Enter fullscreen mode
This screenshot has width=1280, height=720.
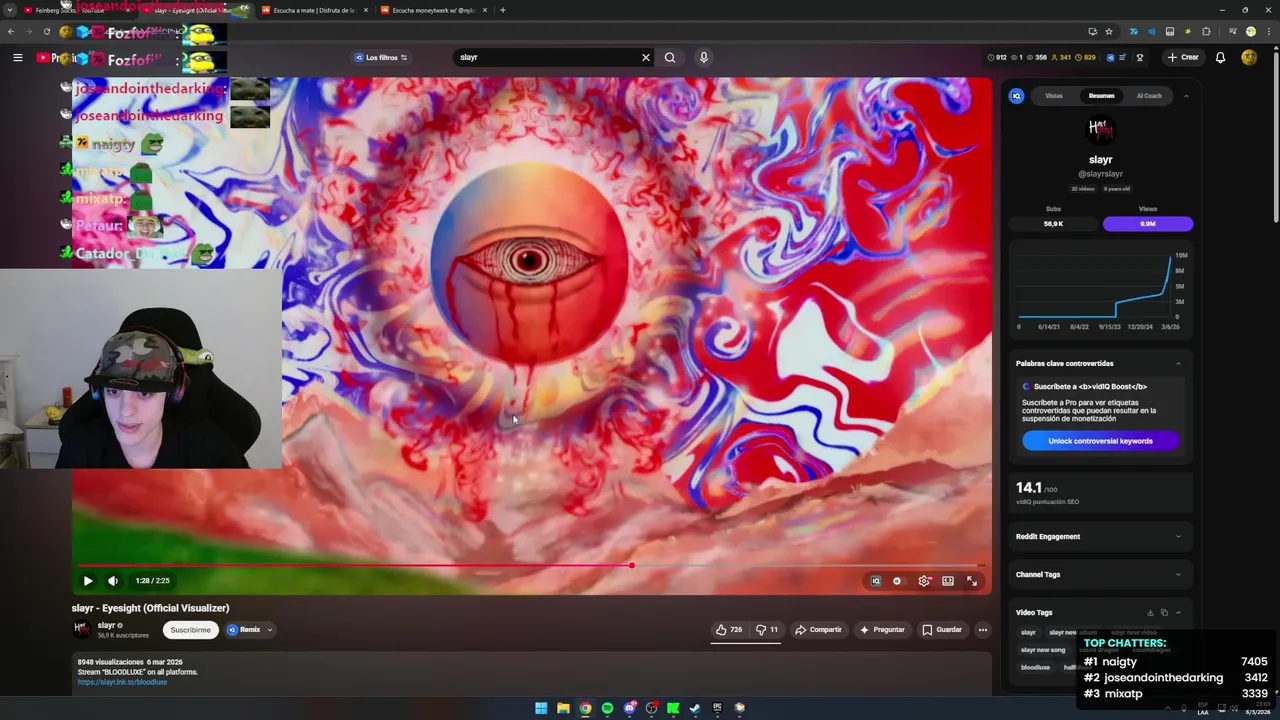click(x=972, y=581)
